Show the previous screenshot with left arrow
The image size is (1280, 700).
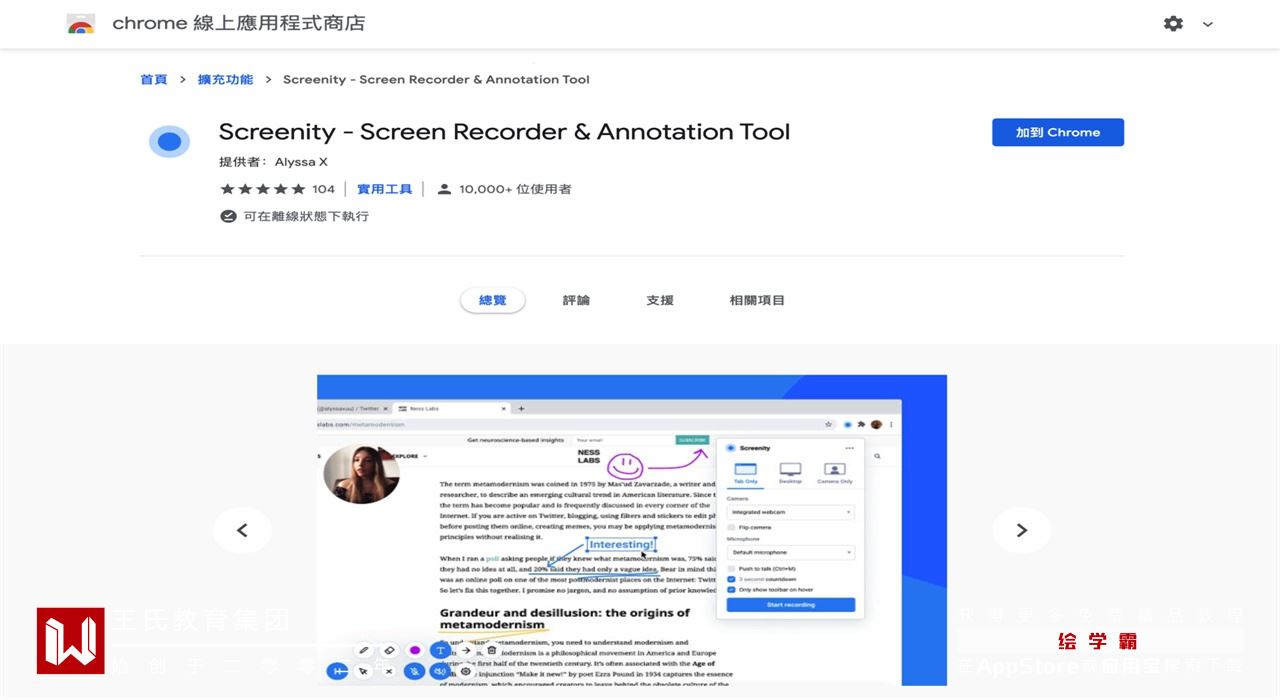click(x=242, y=530)
